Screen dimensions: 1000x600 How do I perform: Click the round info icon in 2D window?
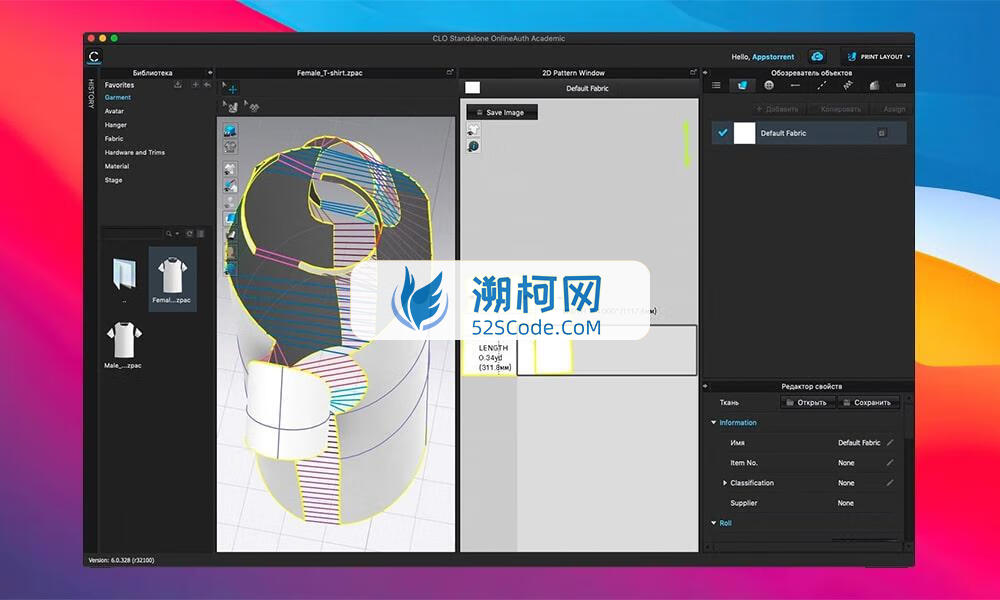point(473,146)
